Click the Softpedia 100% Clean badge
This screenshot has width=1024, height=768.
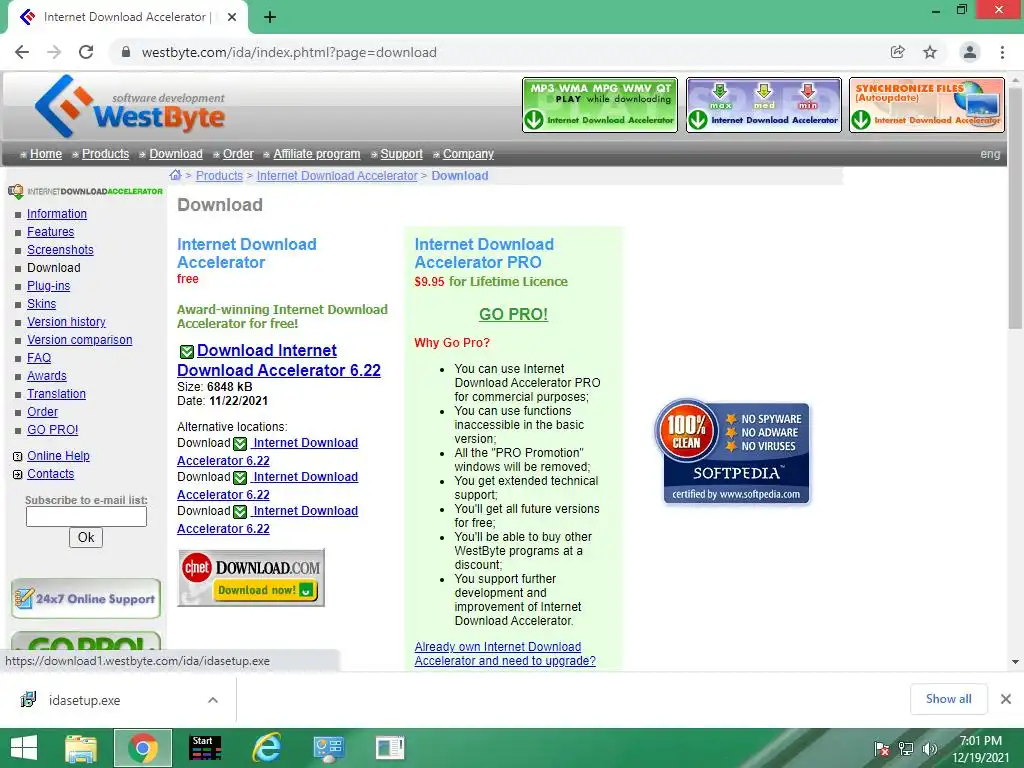point(732,451)
